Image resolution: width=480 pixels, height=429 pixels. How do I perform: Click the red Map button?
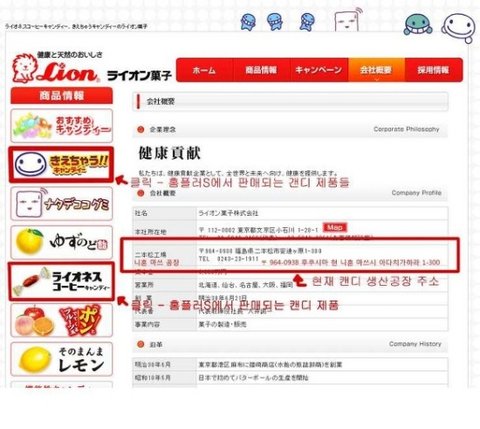point(335,227)
